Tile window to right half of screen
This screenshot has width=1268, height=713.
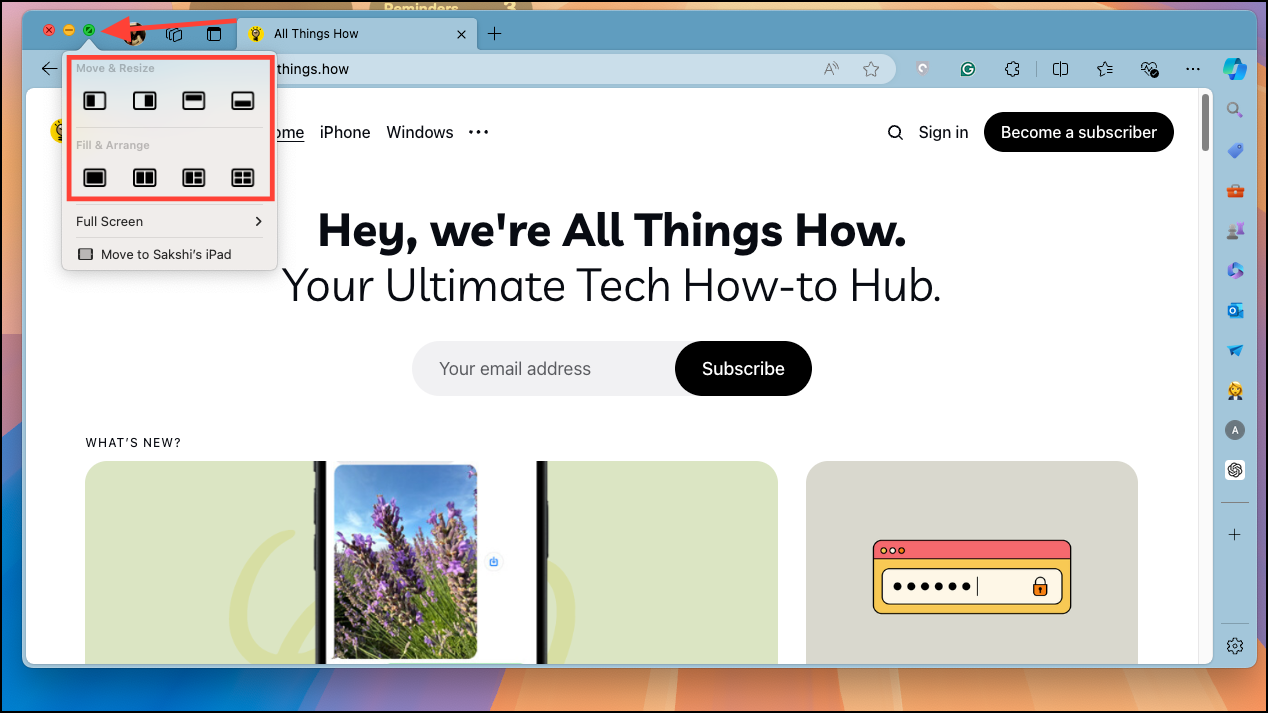pyautogui.click(x=145, y=100)
